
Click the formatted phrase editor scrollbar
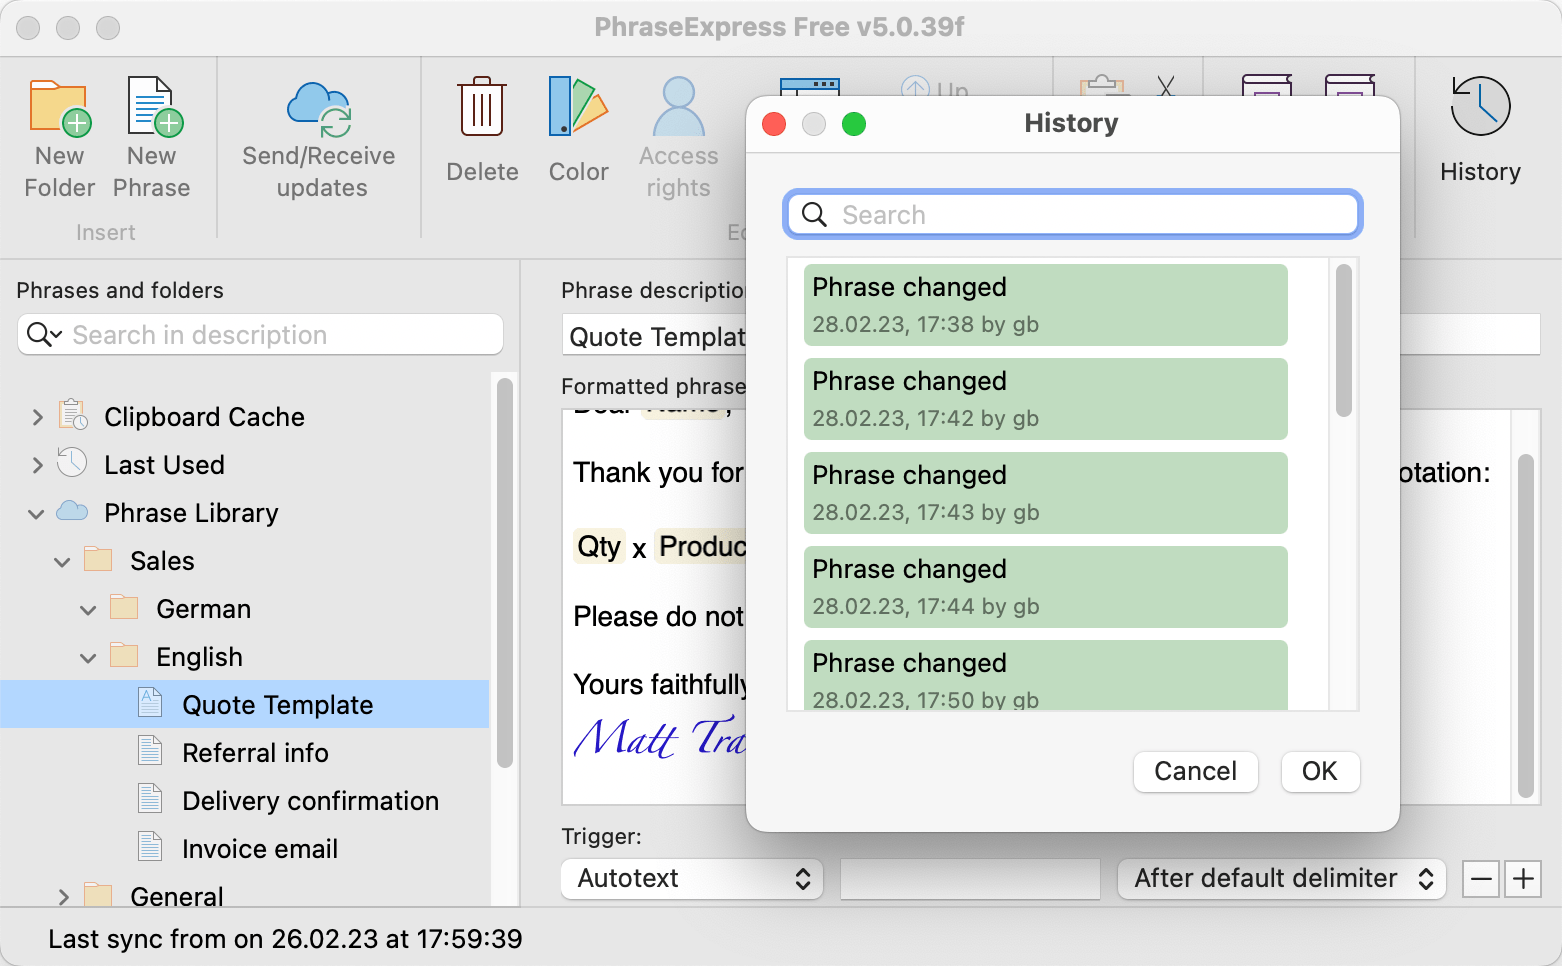[1526, 626]
